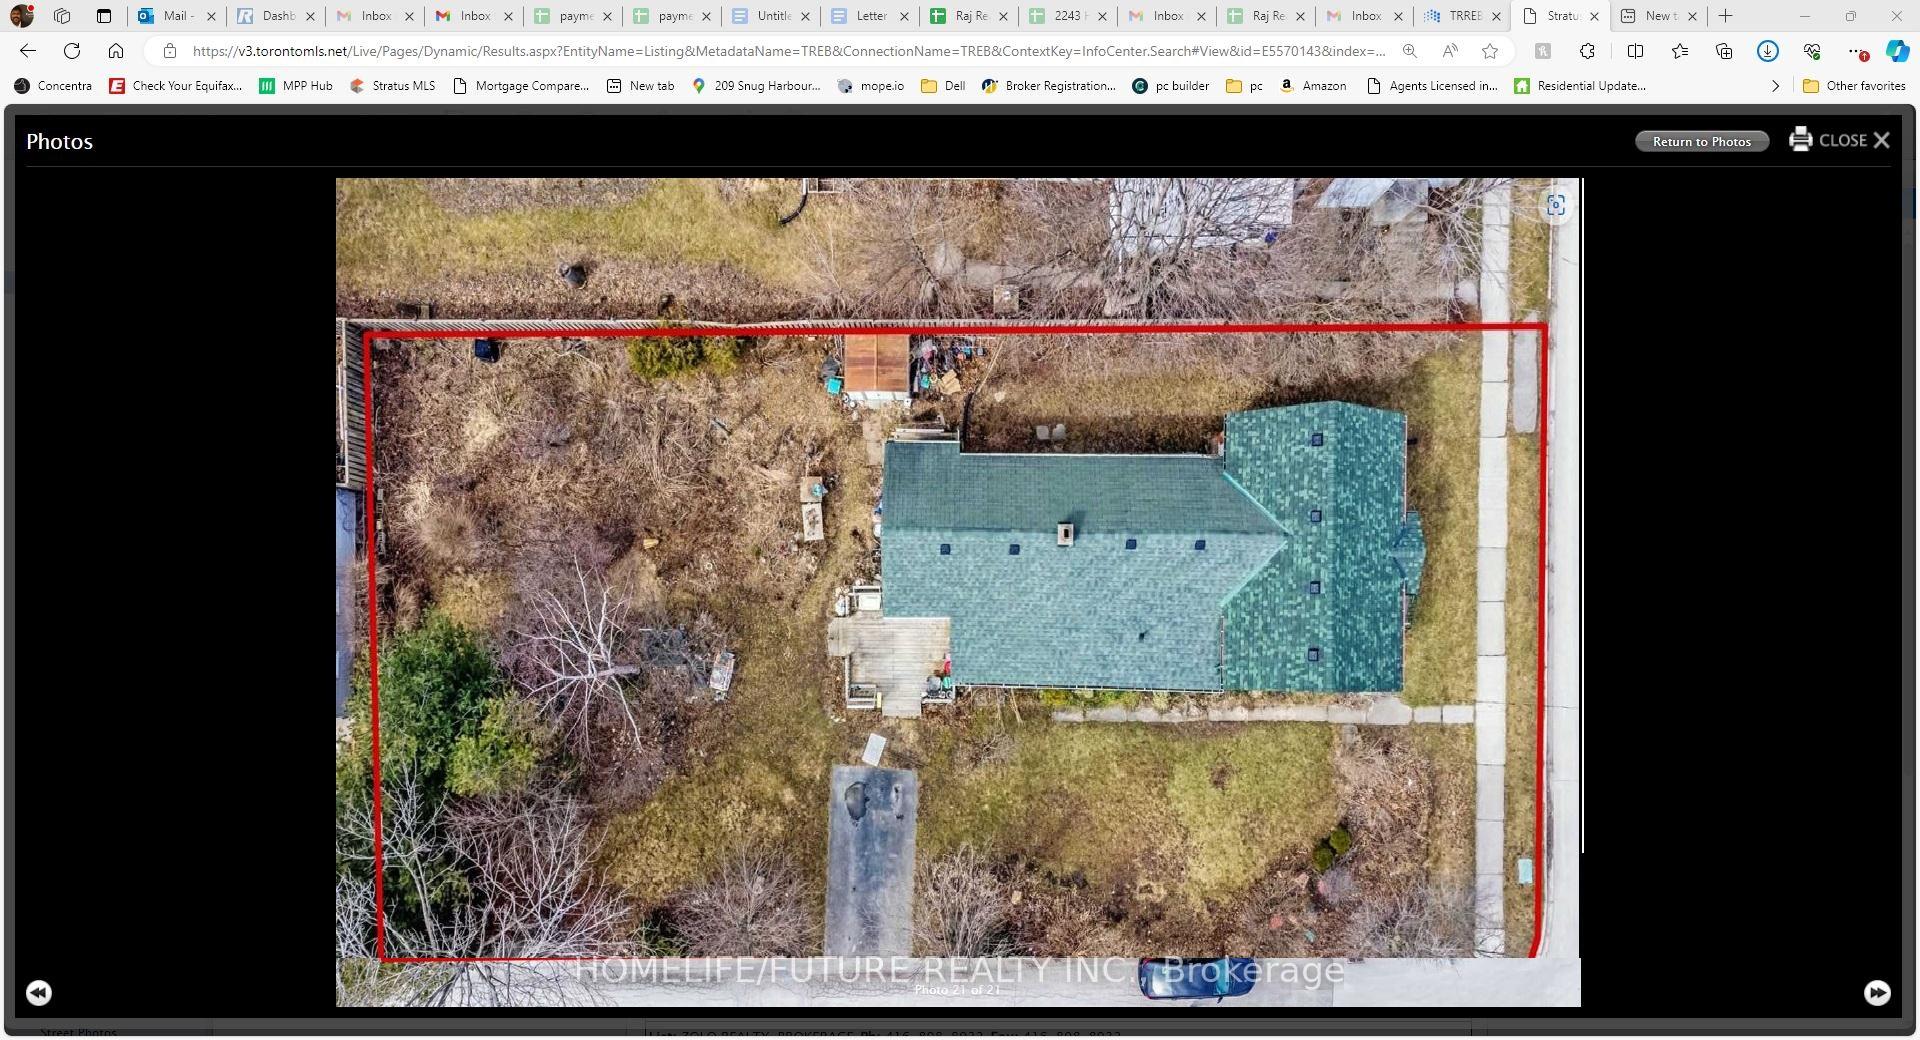Open a new browser tab with plus
Image resolution: width=1920 pixels, height=1040 pixels.
(1725, 16)
